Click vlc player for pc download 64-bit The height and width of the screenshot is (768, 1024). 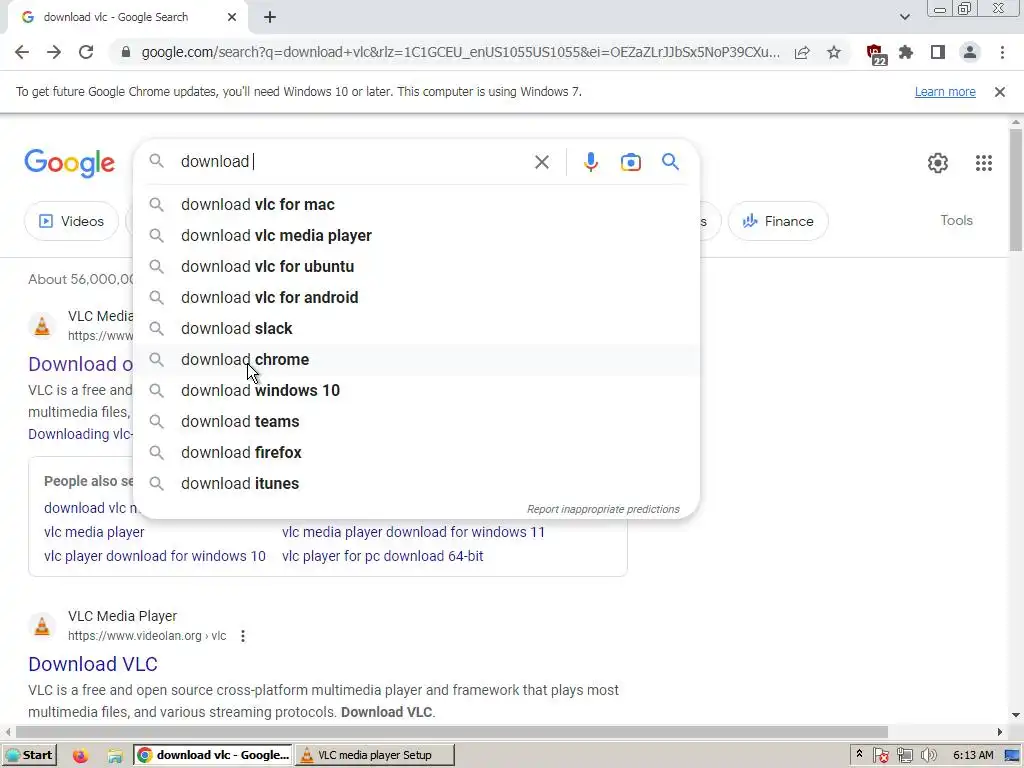[383, 556]
